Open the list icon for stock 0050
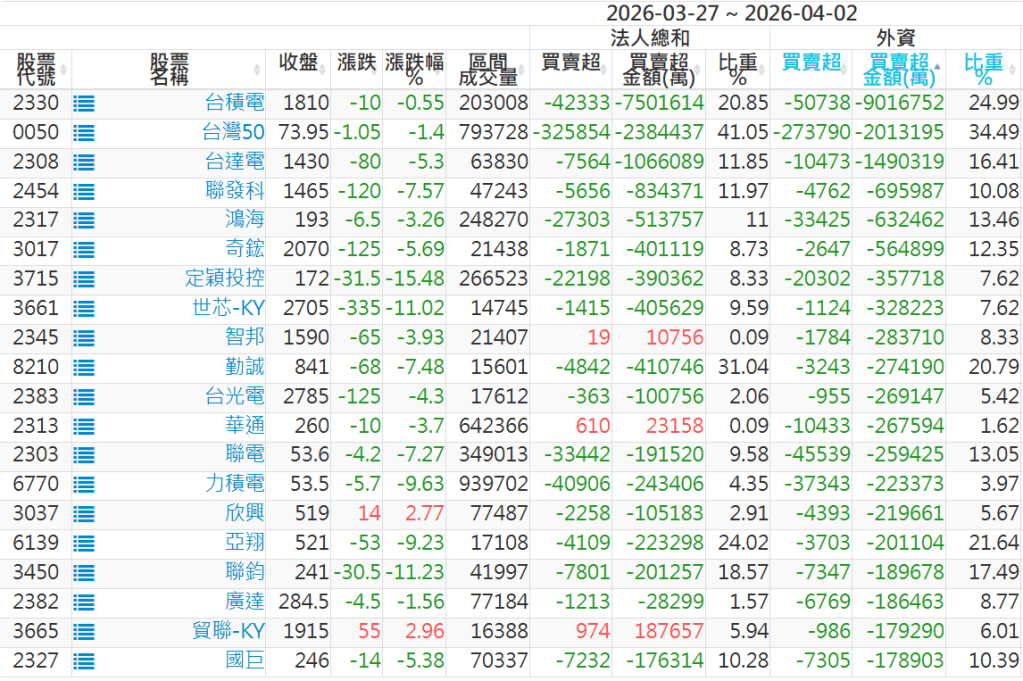The height and width of the screenshot is (681, 1023). (x=84, y=132)
